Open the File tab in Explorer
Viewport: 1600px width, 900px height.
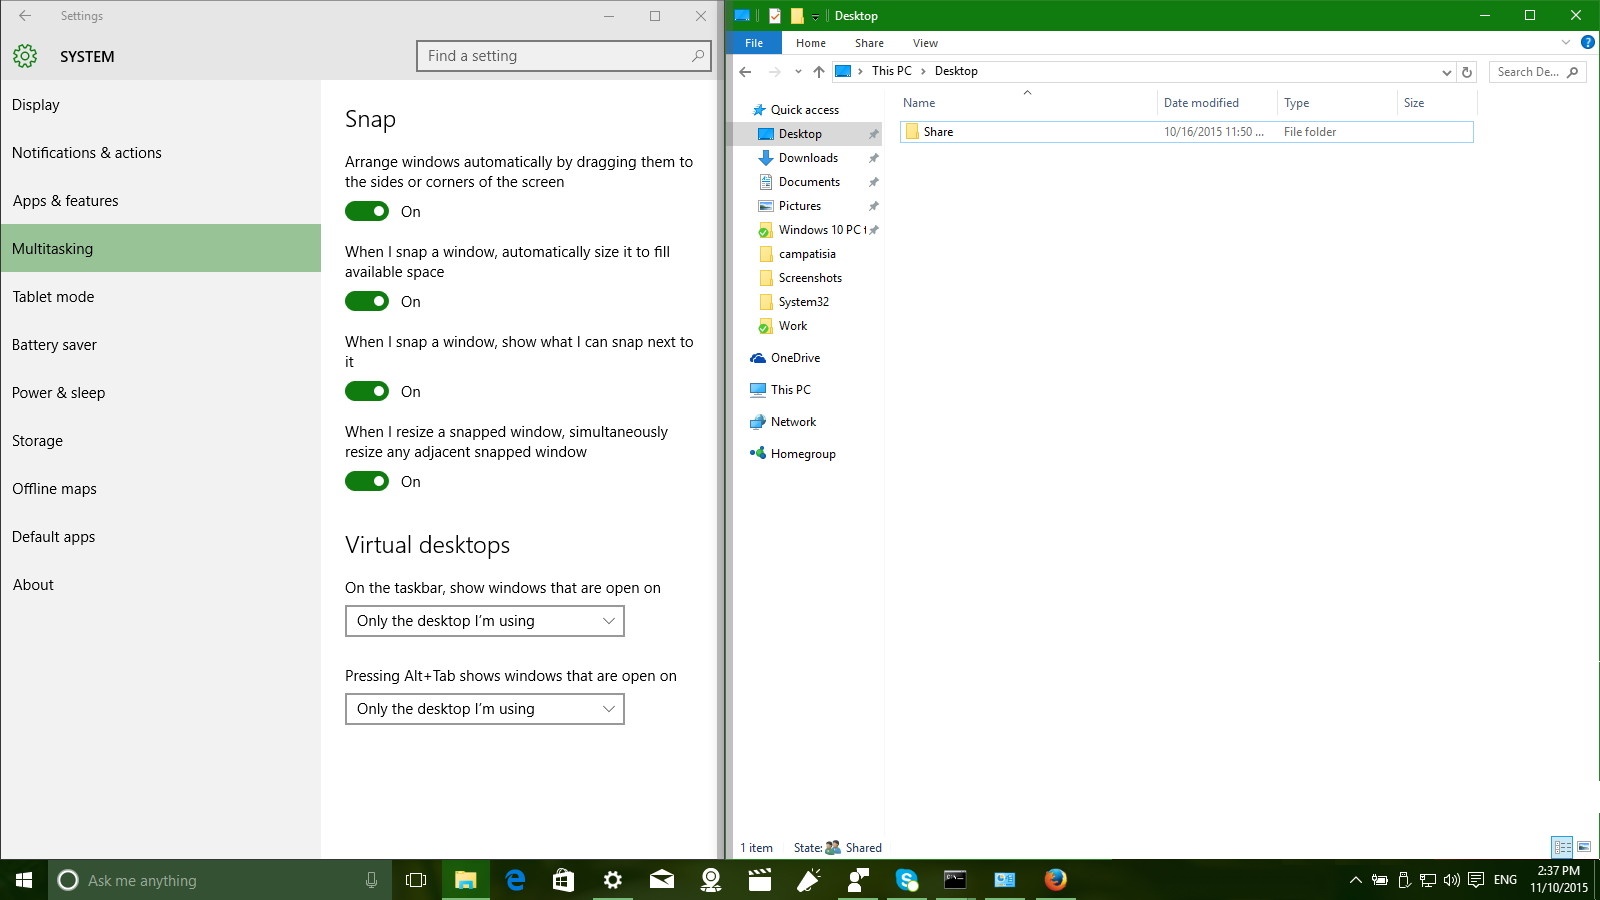point(754,43)
